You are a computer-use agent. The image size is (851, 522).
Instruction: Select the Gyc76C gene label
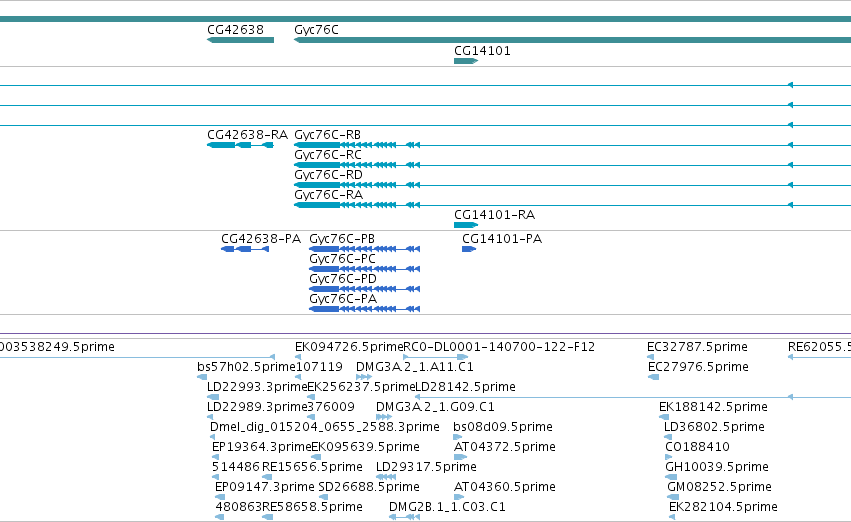[x=316, y=30]
